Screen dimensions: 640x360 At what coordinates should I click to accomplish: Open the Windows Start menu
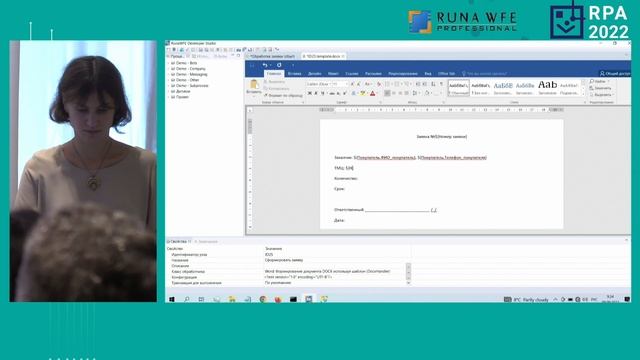point(172,299)
